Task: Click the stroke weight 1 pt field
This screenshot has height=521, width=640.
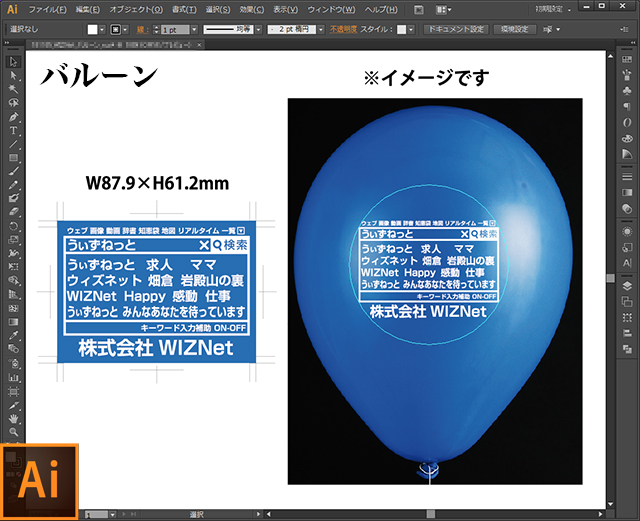Action: (x=175, y=30)
